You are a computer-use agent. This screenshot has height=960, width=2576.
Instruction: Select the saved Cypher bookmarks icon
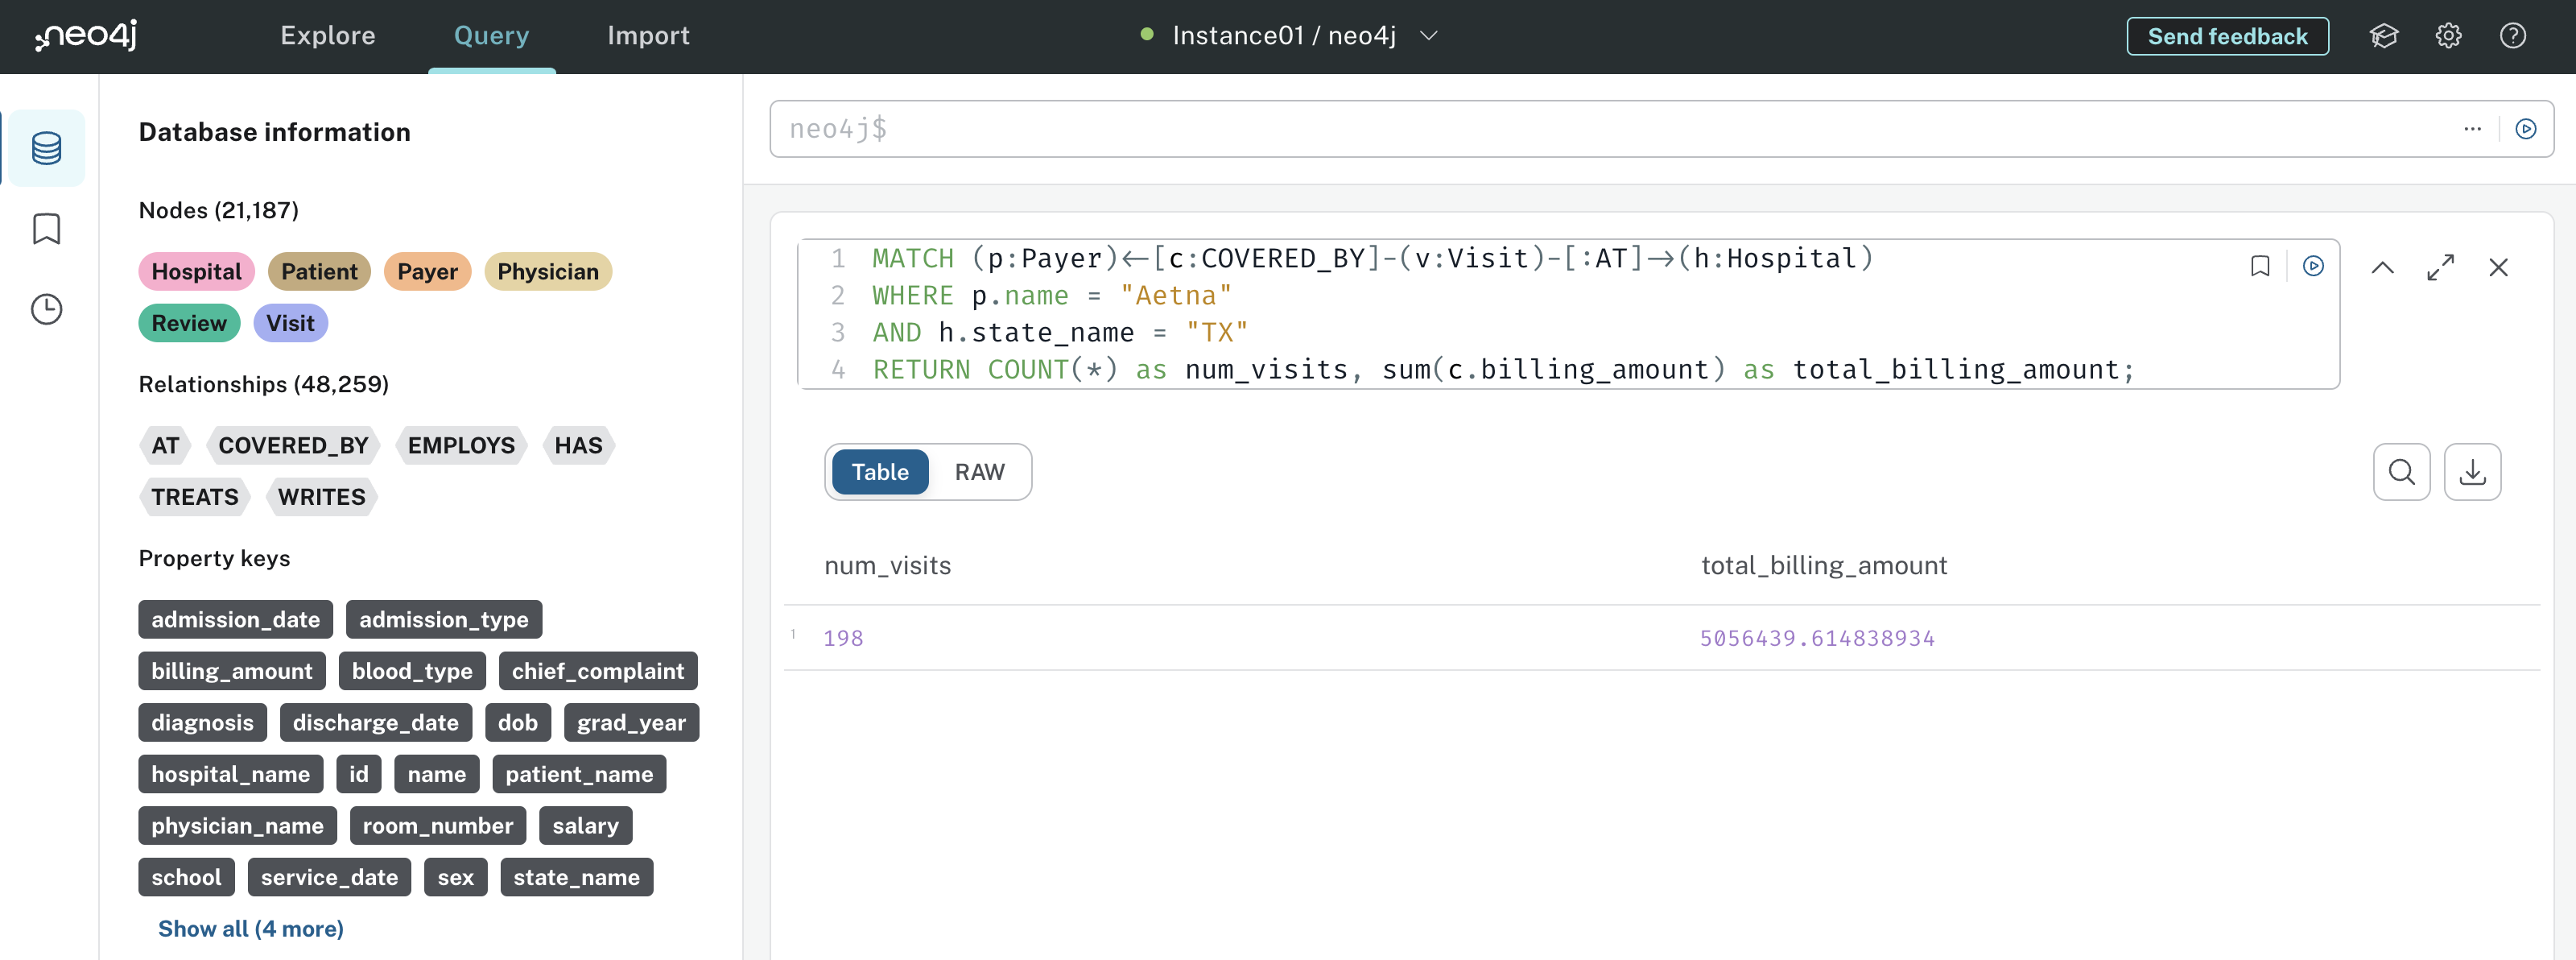45,228
